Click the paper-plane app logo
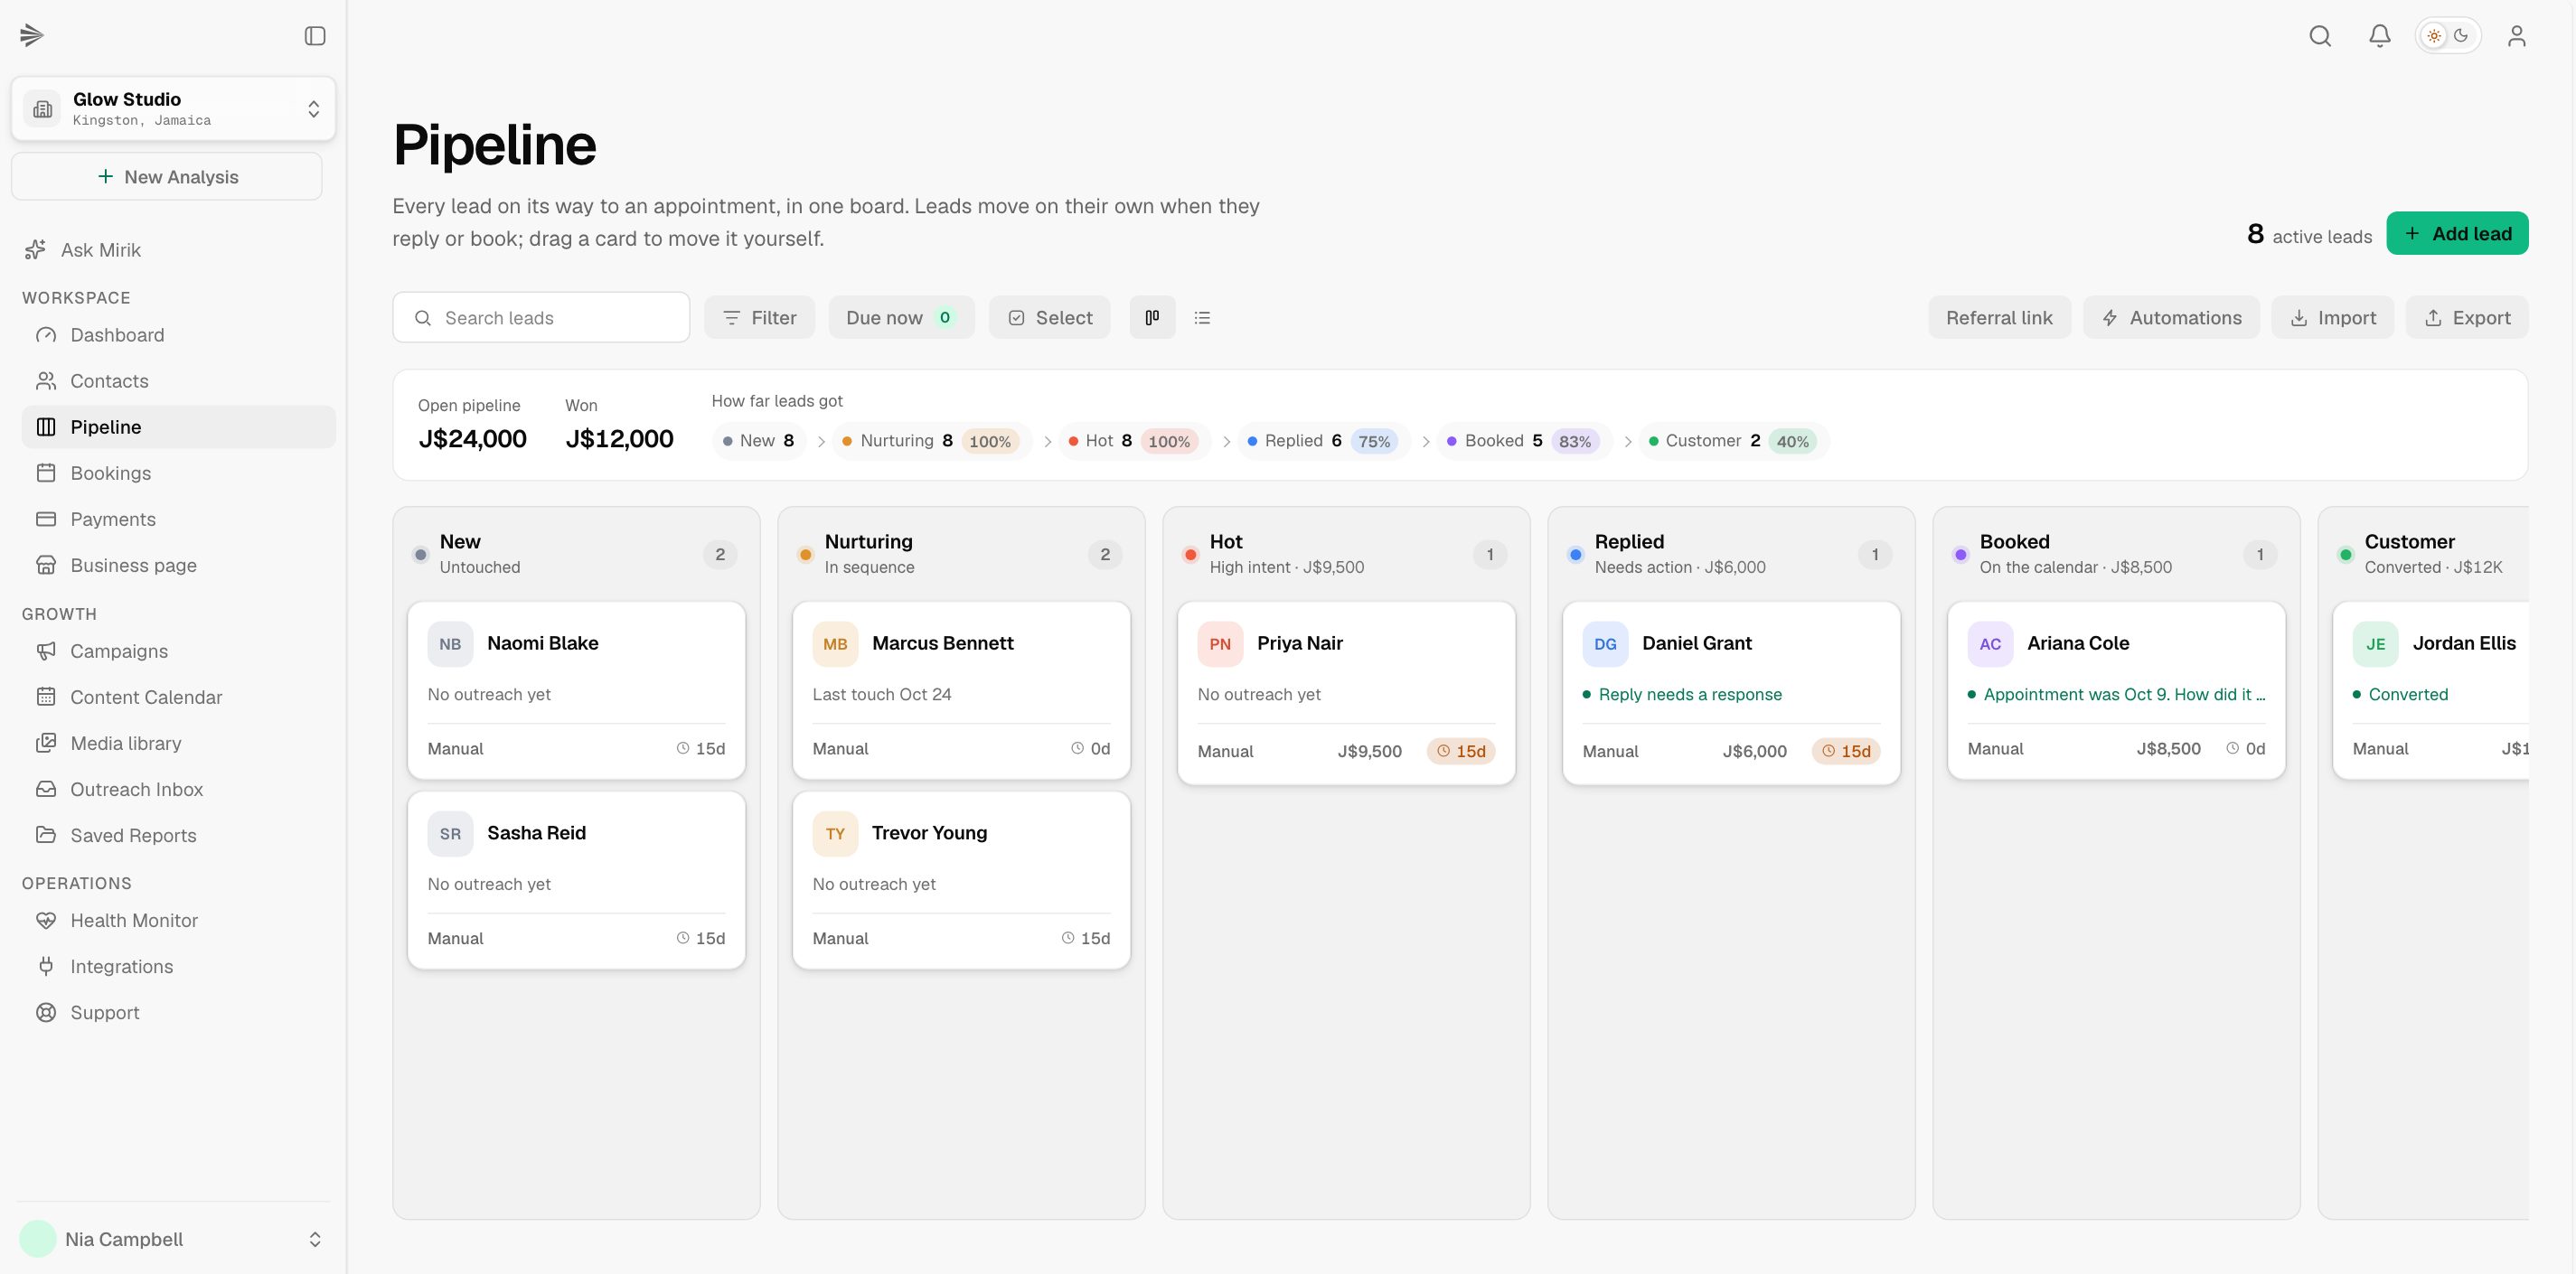The height and width of the screenshot is (1274, 2576). pyautogui.click(x=32, y=36)
